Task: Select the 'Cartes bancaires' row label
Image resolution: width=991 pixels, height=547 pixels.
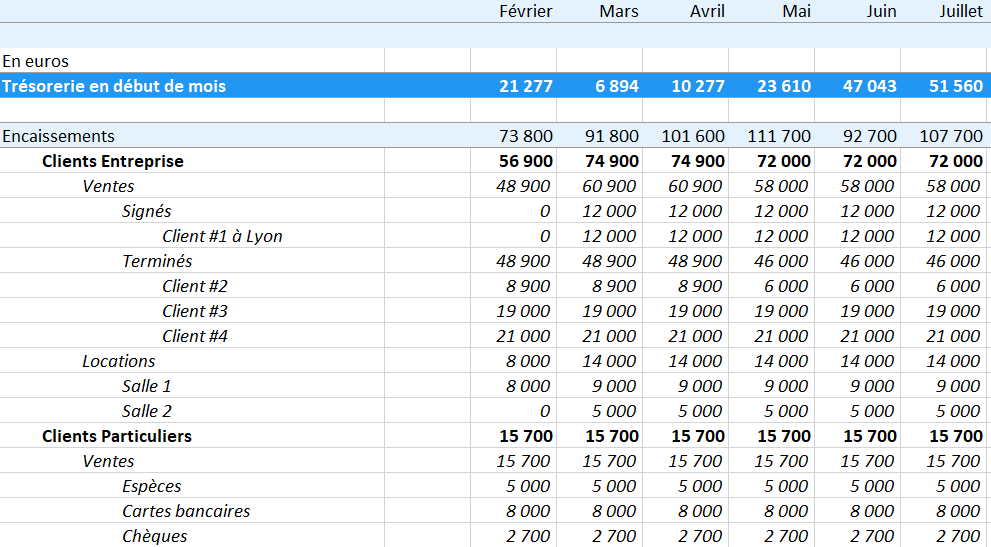Action: tap(186, 511)
